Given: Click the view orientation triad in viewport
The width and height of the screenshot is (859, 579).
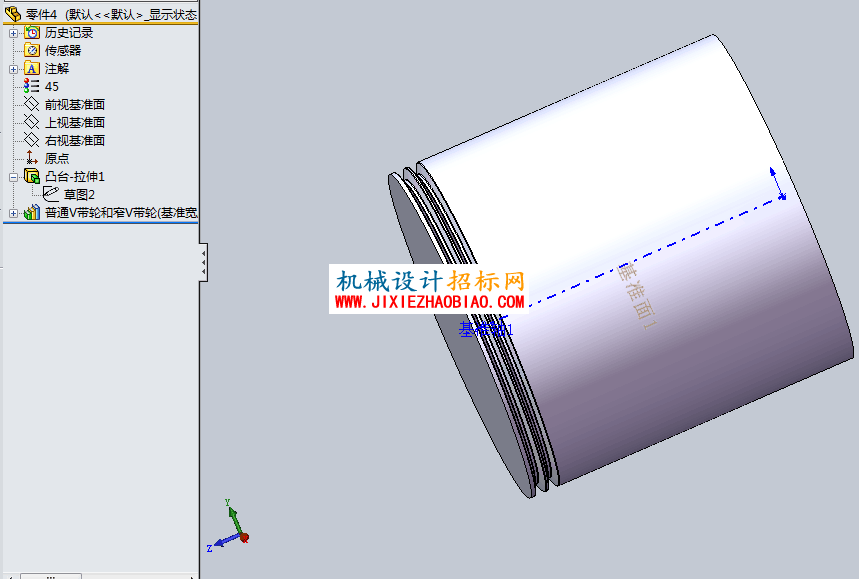Looking at the screenshot, I should [229, 526].
